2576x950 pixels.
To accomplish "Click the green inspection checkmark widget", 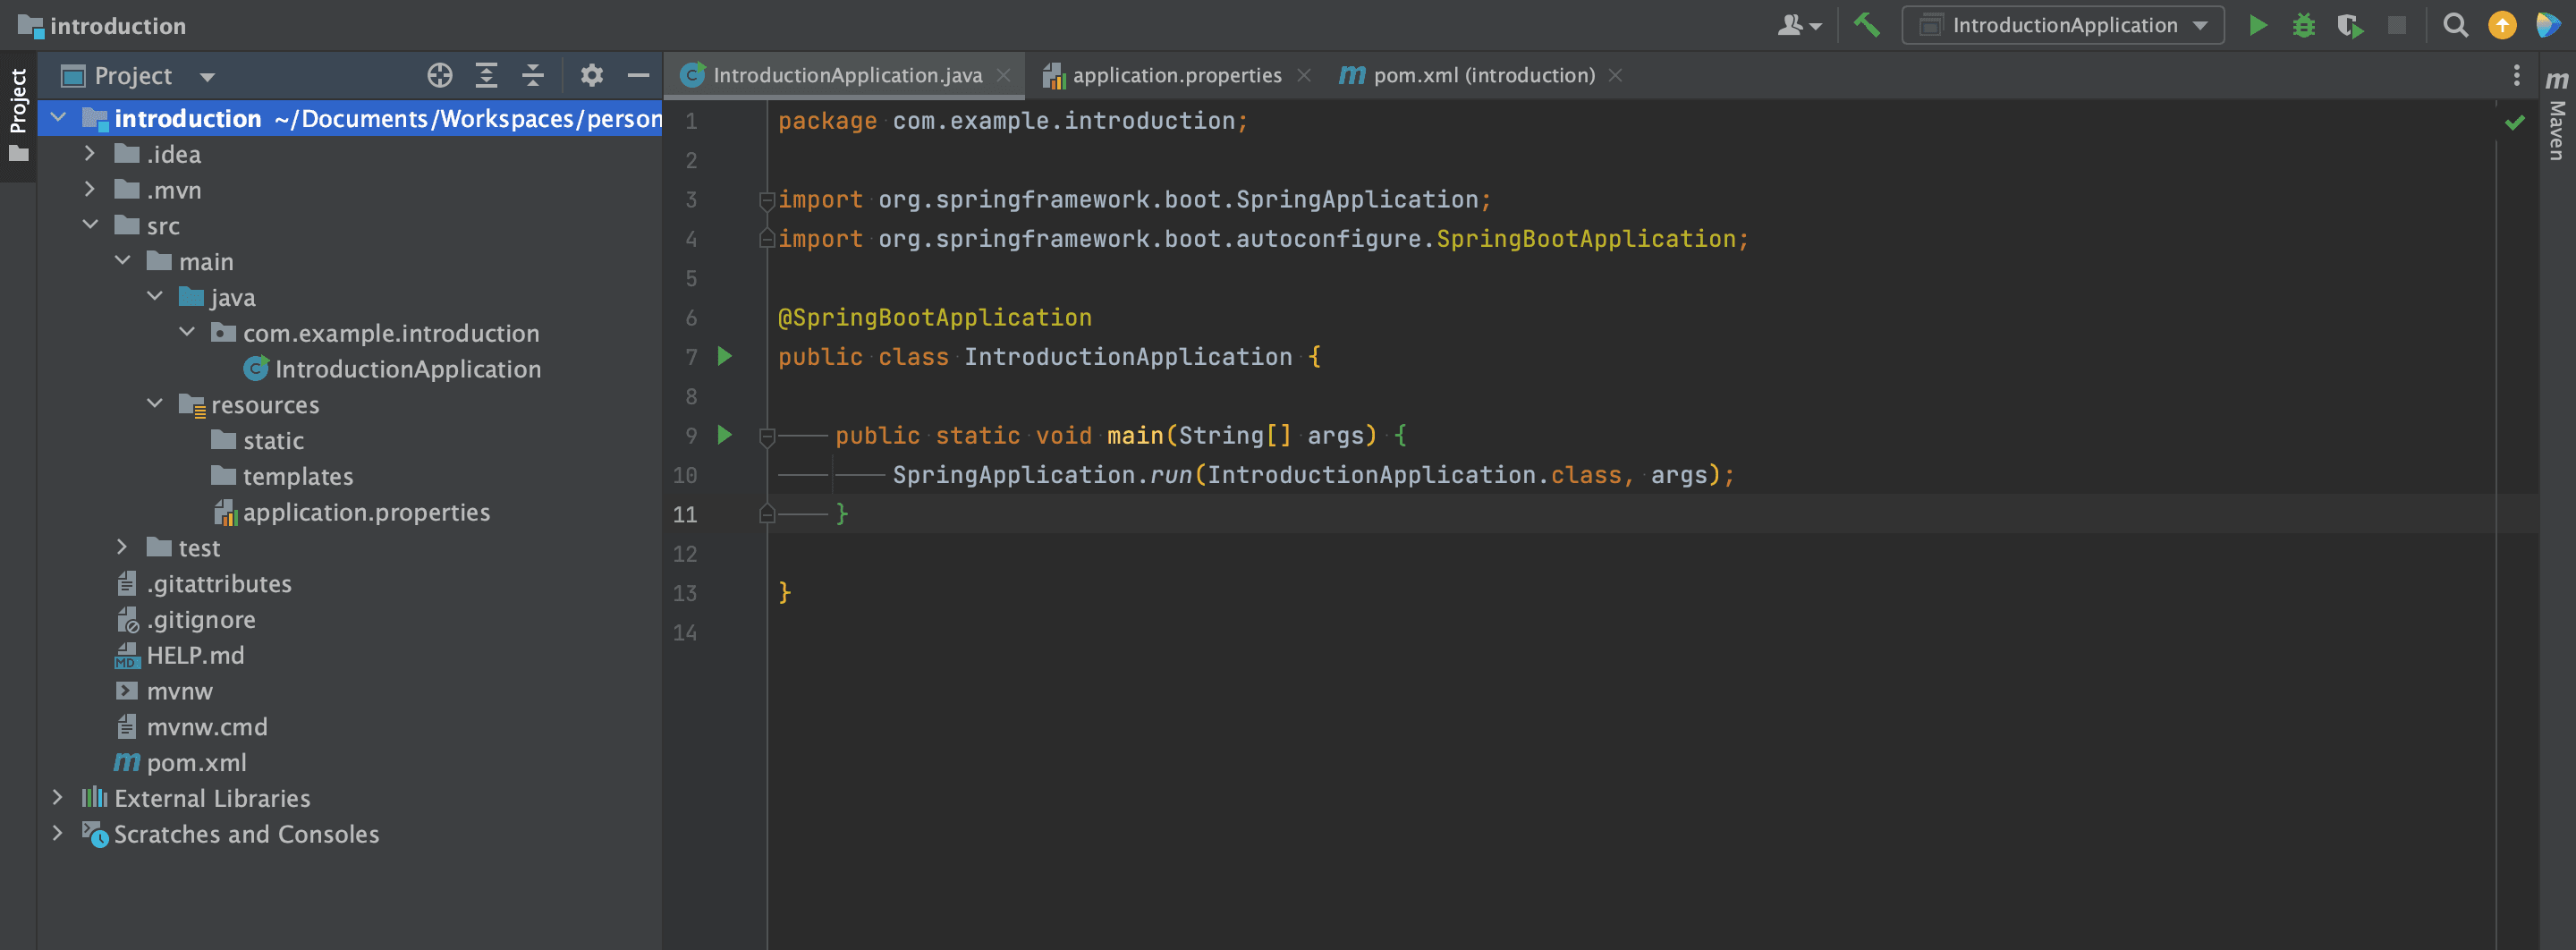I will pos(2514,123).
